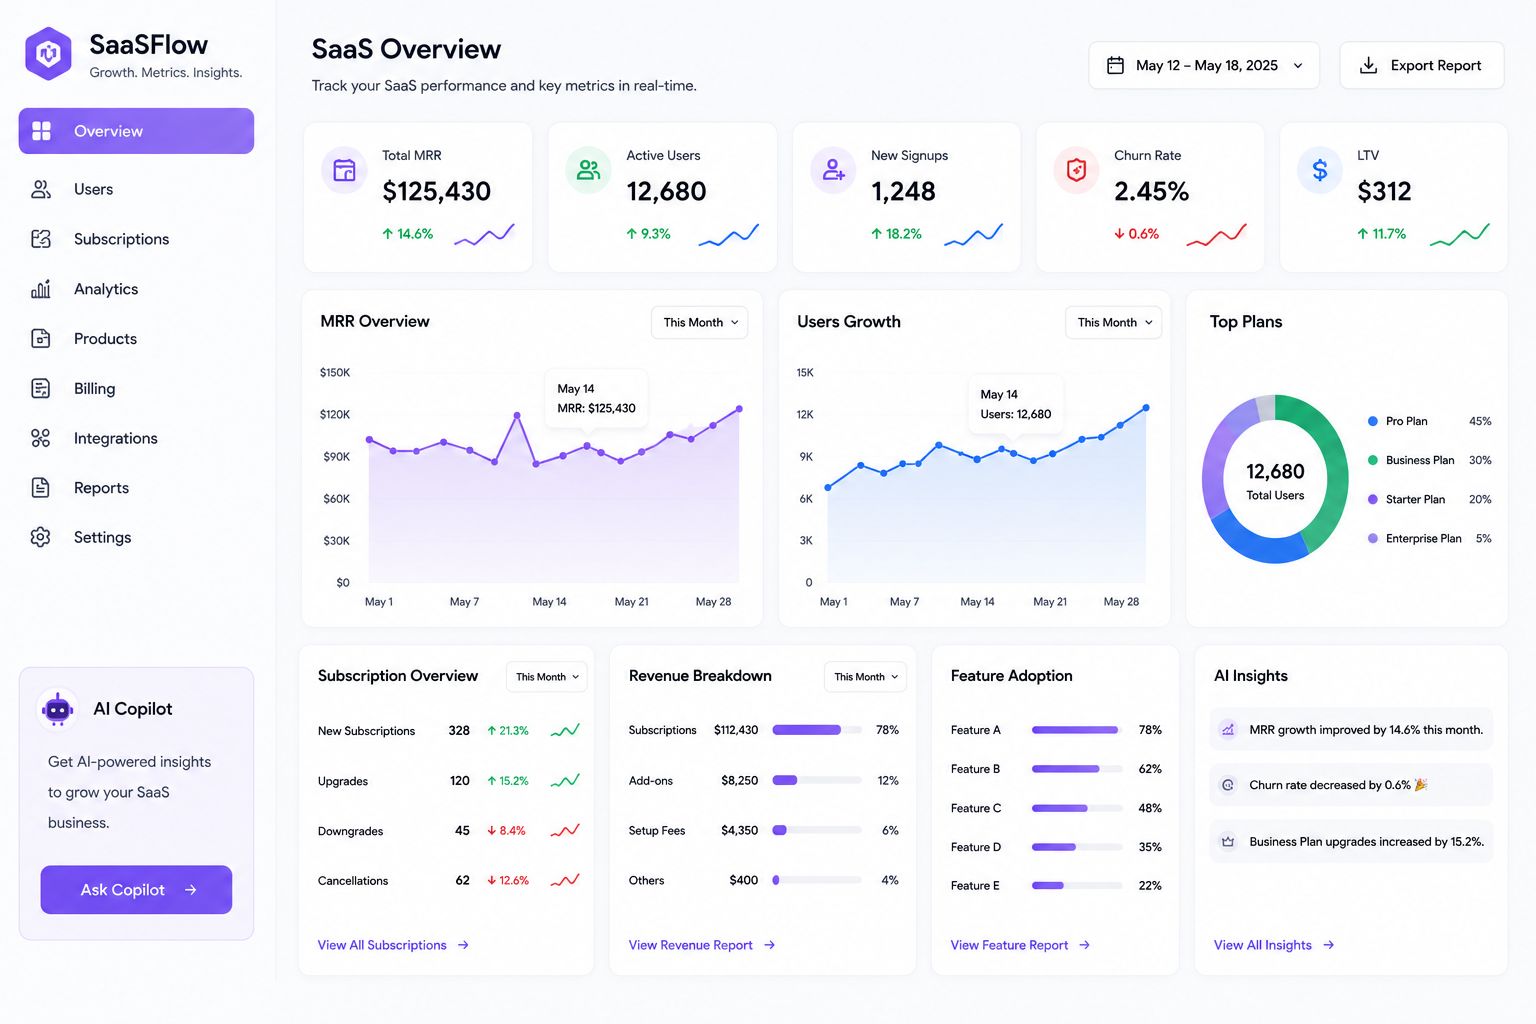Click the Reports document icon
The image size is (1536, 1024).
pos(41,487)
